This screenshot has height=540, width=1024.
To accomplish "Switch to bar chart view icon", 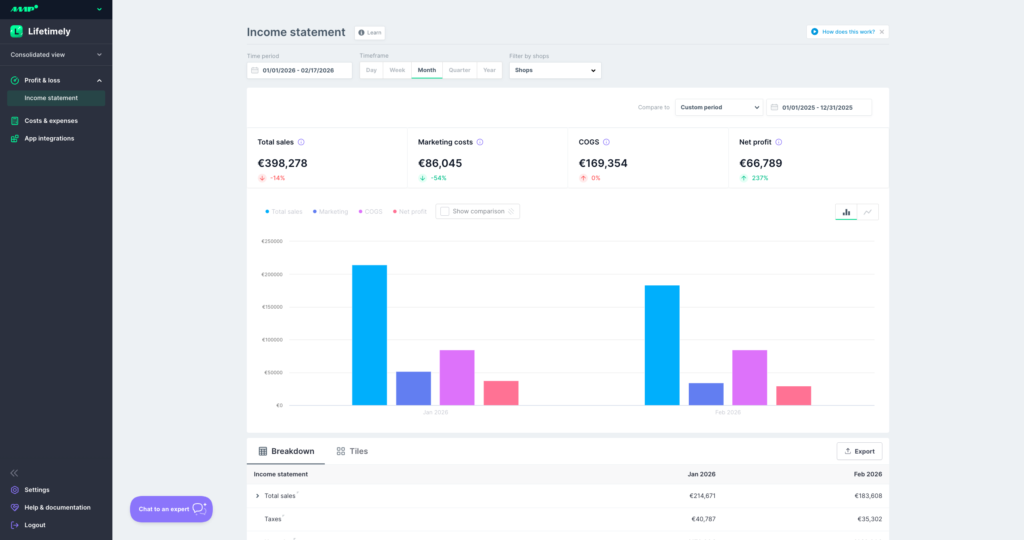I will point(846,212).
